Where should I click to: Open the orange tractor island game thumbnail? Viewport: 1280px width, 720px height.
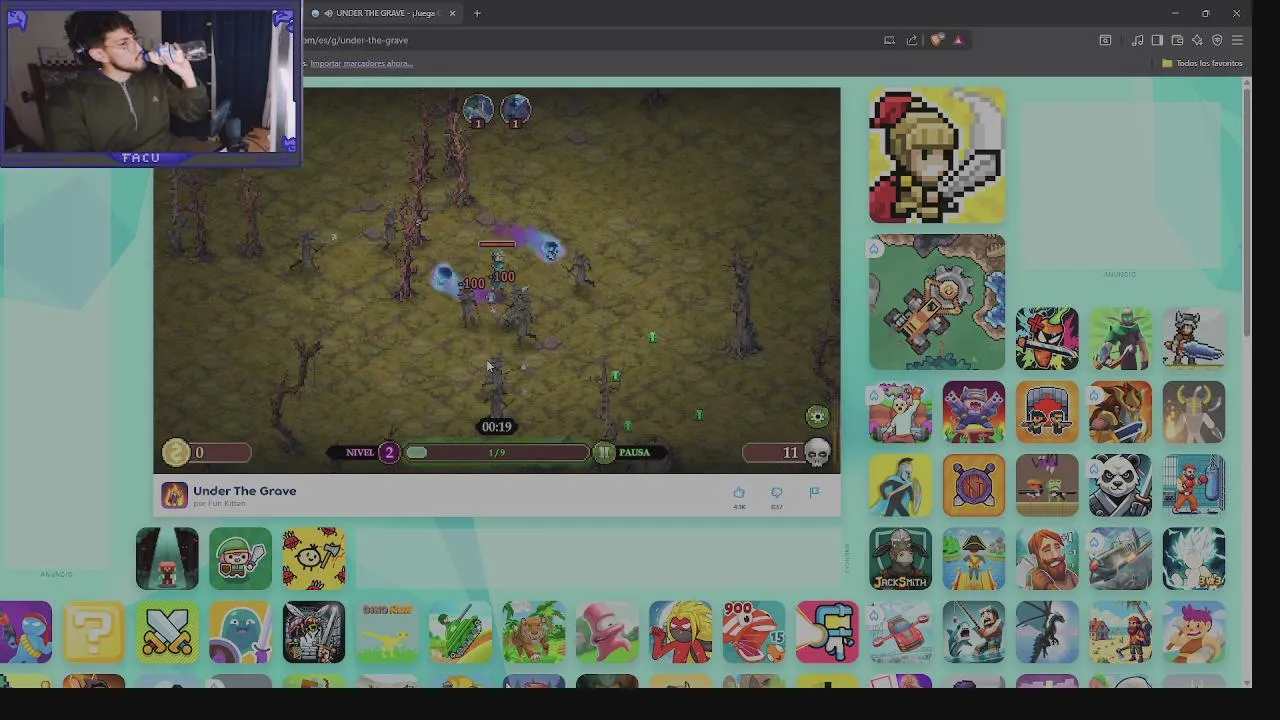937,302
